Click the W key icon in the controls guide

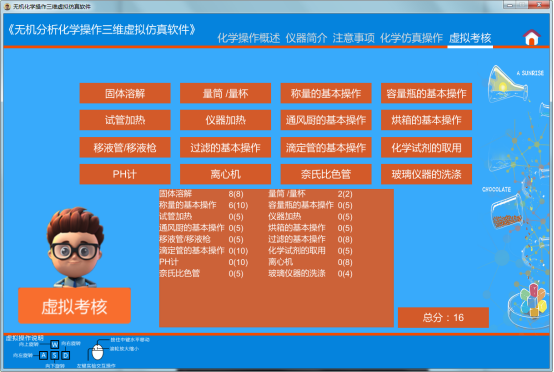pyautogui.click(x=55, y=344)
